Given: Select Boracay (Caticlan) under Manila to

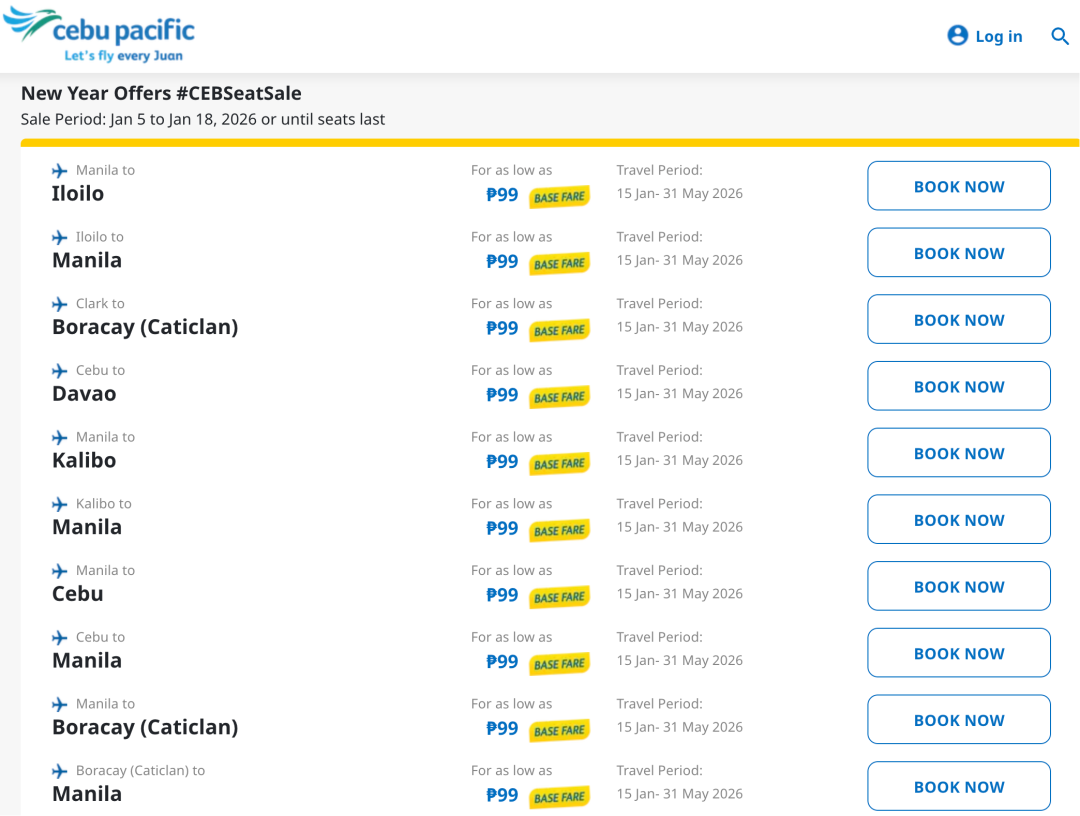Looking at the screenshot, I should point(145,727).
